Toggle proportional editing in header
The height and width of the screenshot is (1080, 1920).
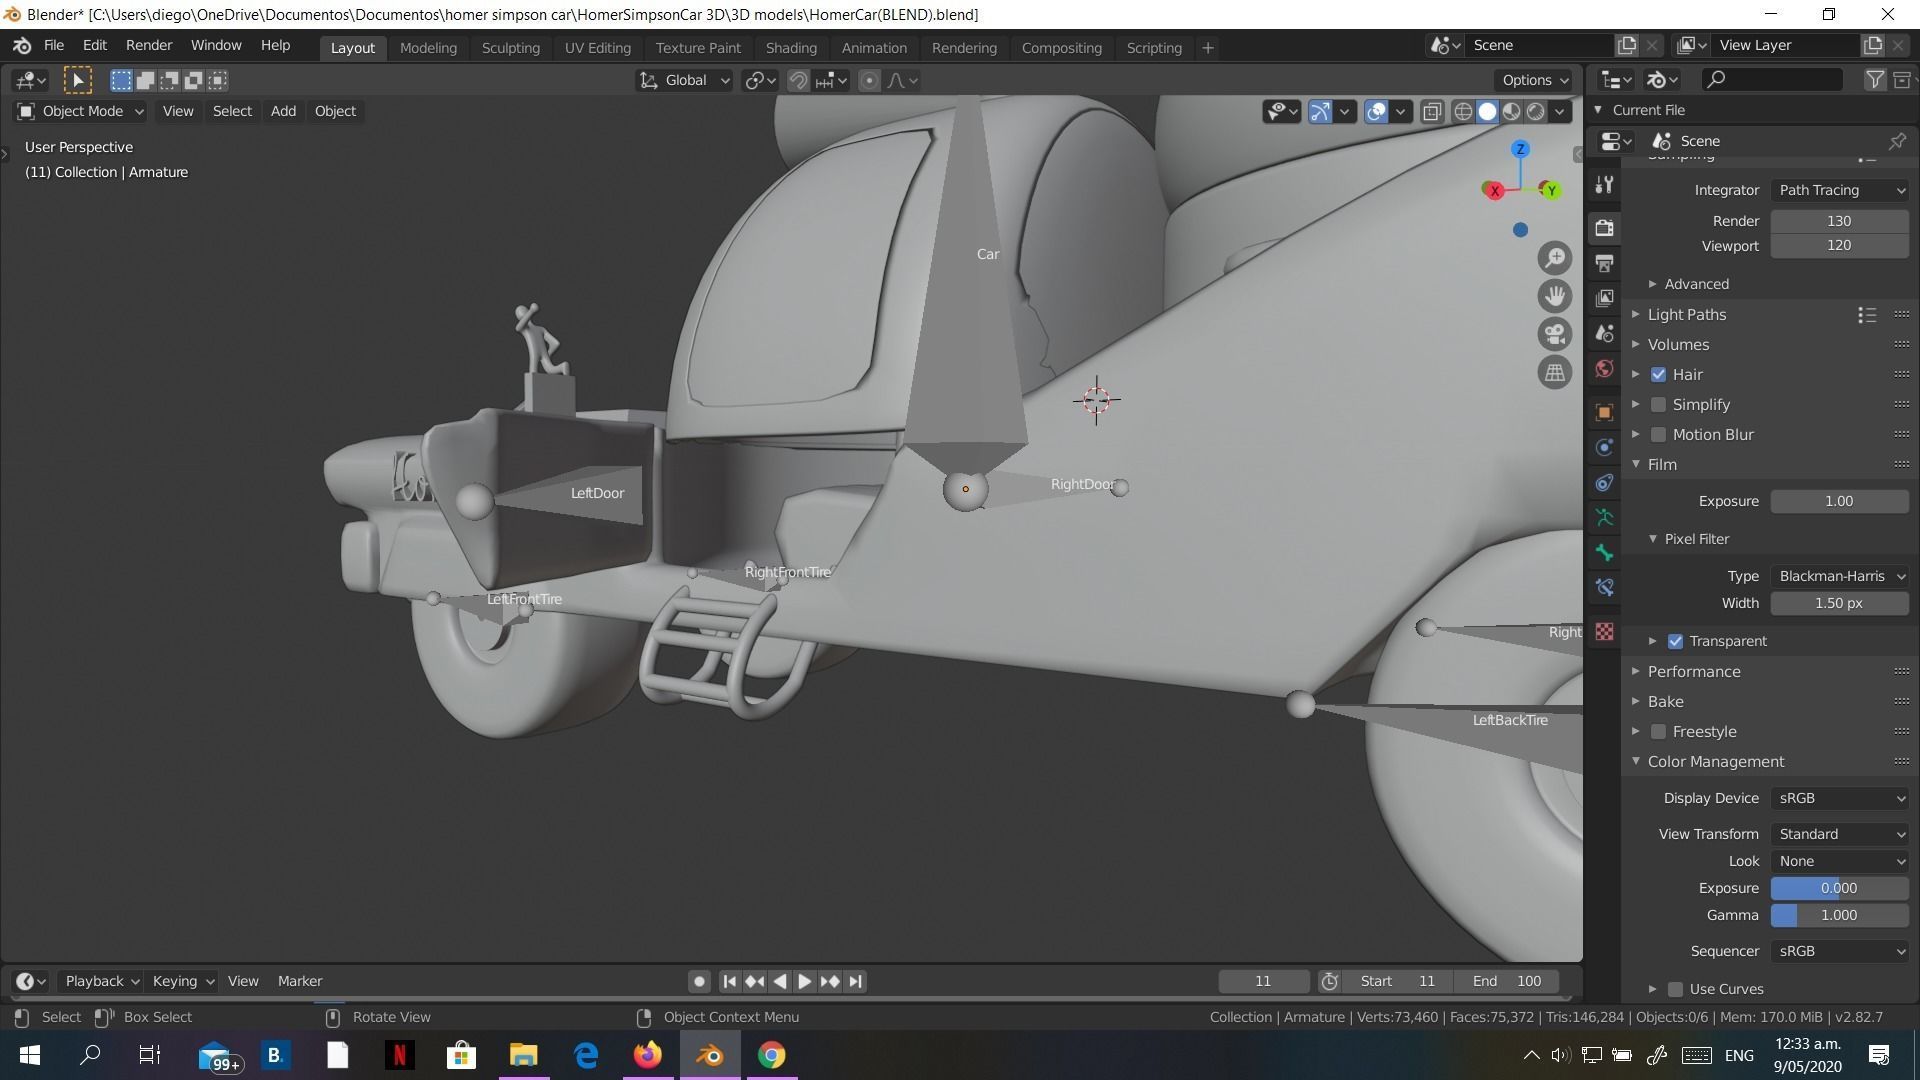click(869, 80)
